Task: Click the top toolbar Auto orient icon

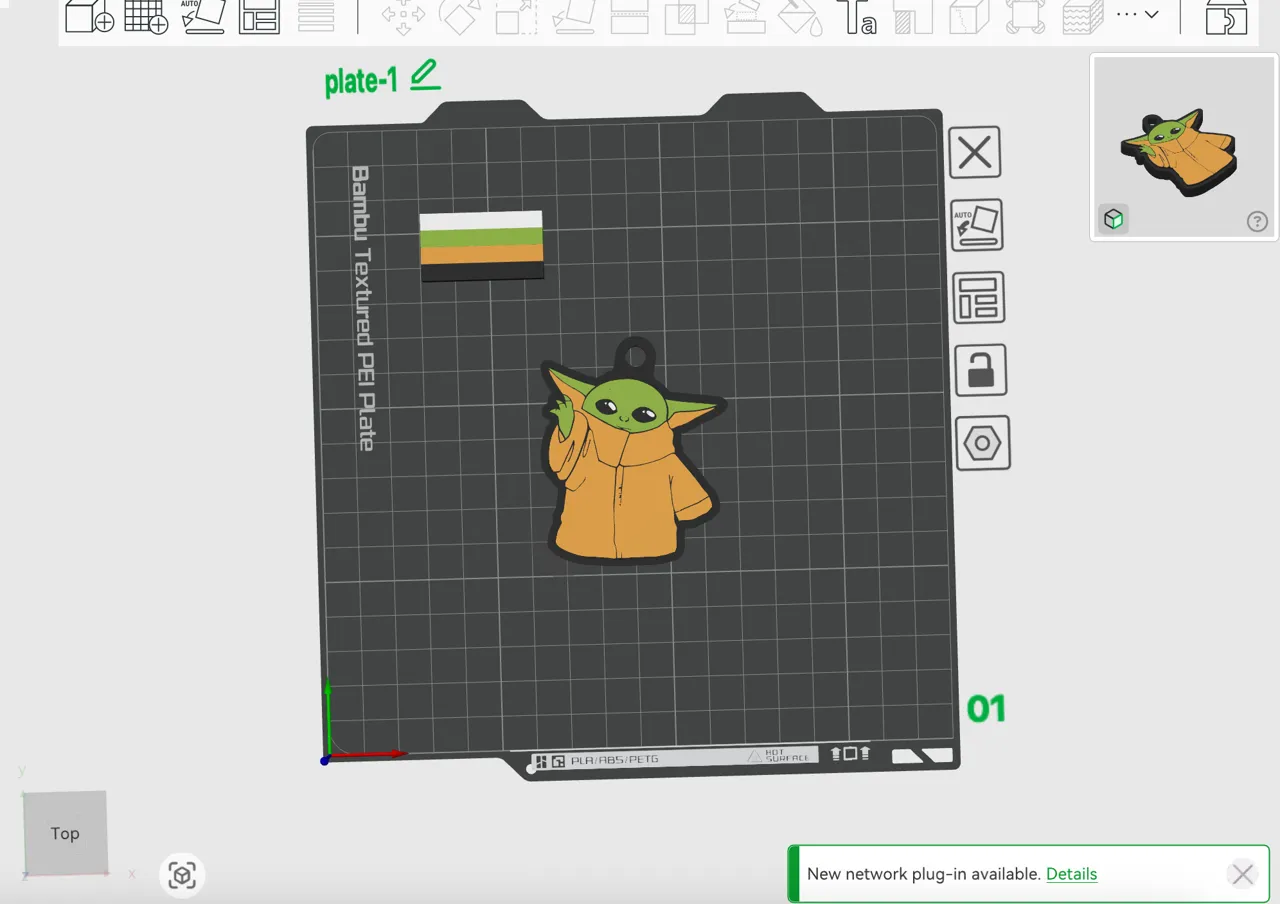Action: click(x=203, y=17)
